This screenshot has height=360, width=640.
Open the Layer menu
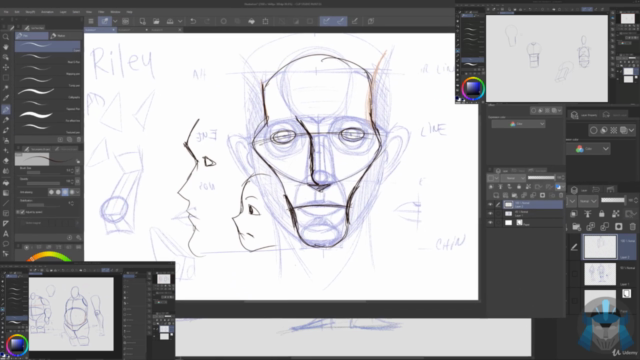pyautogui.click(x=63, y=12)
